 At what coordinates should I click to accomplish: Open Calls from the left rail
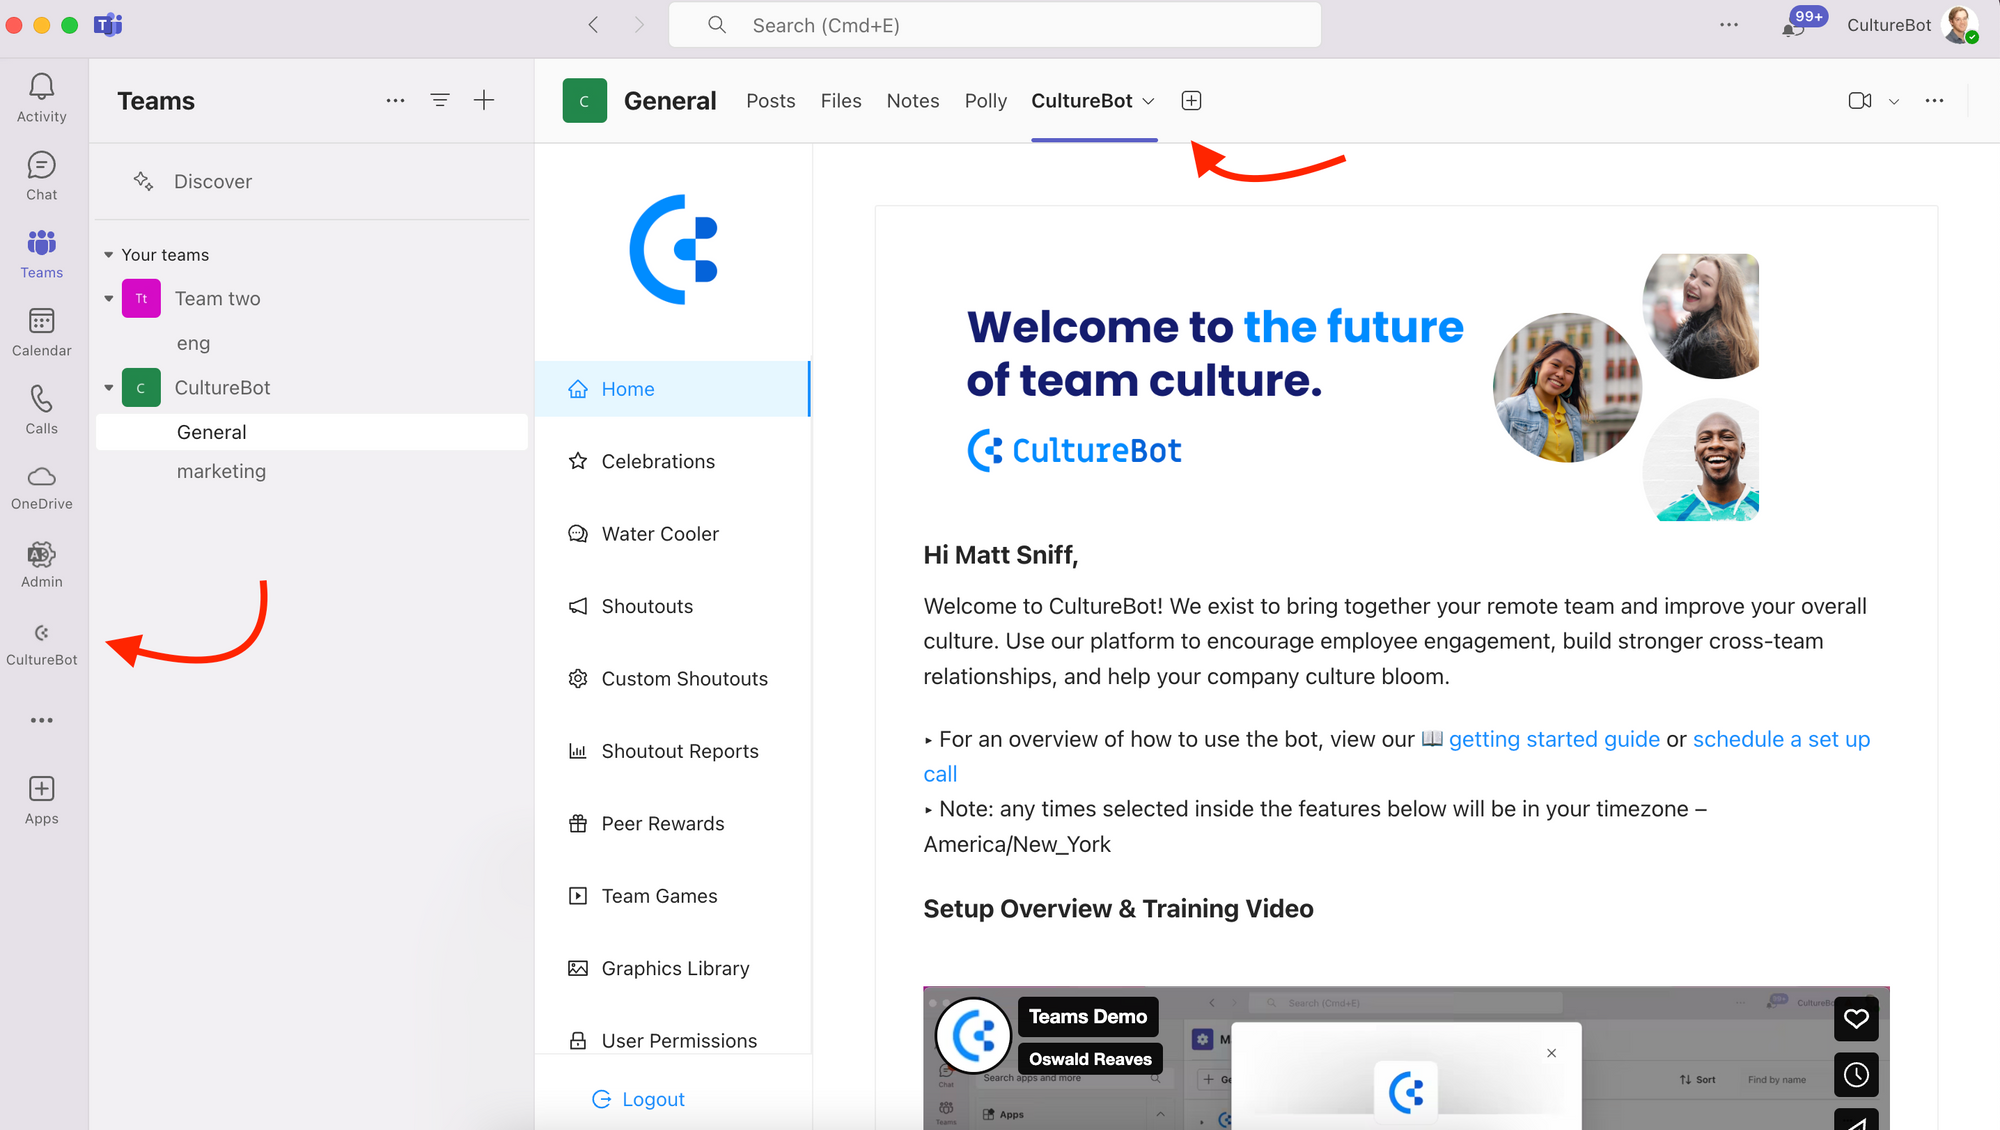pyautogui.click(x=41, y=410)
